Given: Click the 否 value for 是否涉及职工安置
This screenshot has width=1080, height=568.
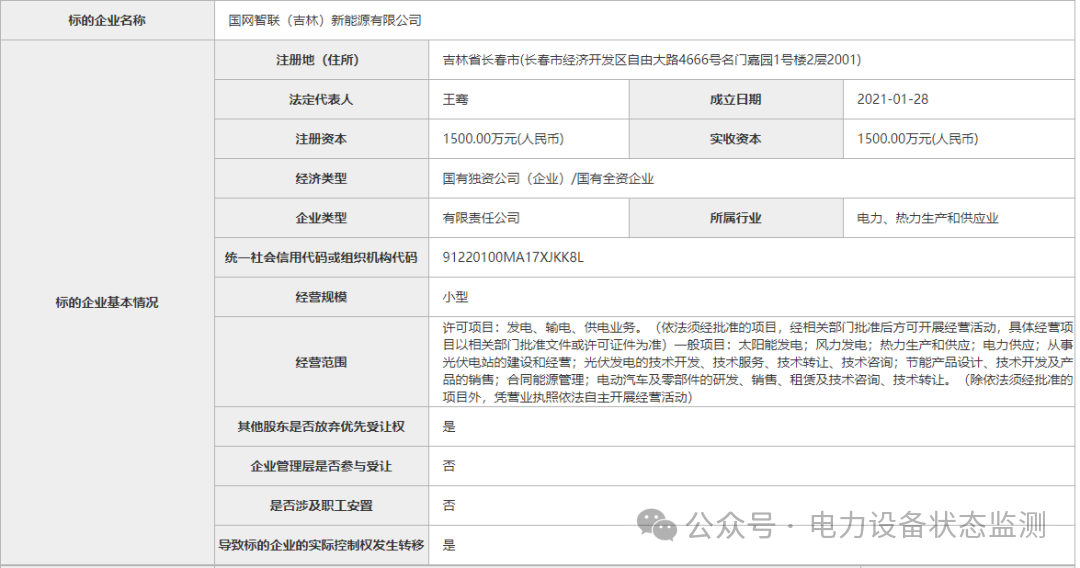Looking at the screenshot, I should (449, 506).
